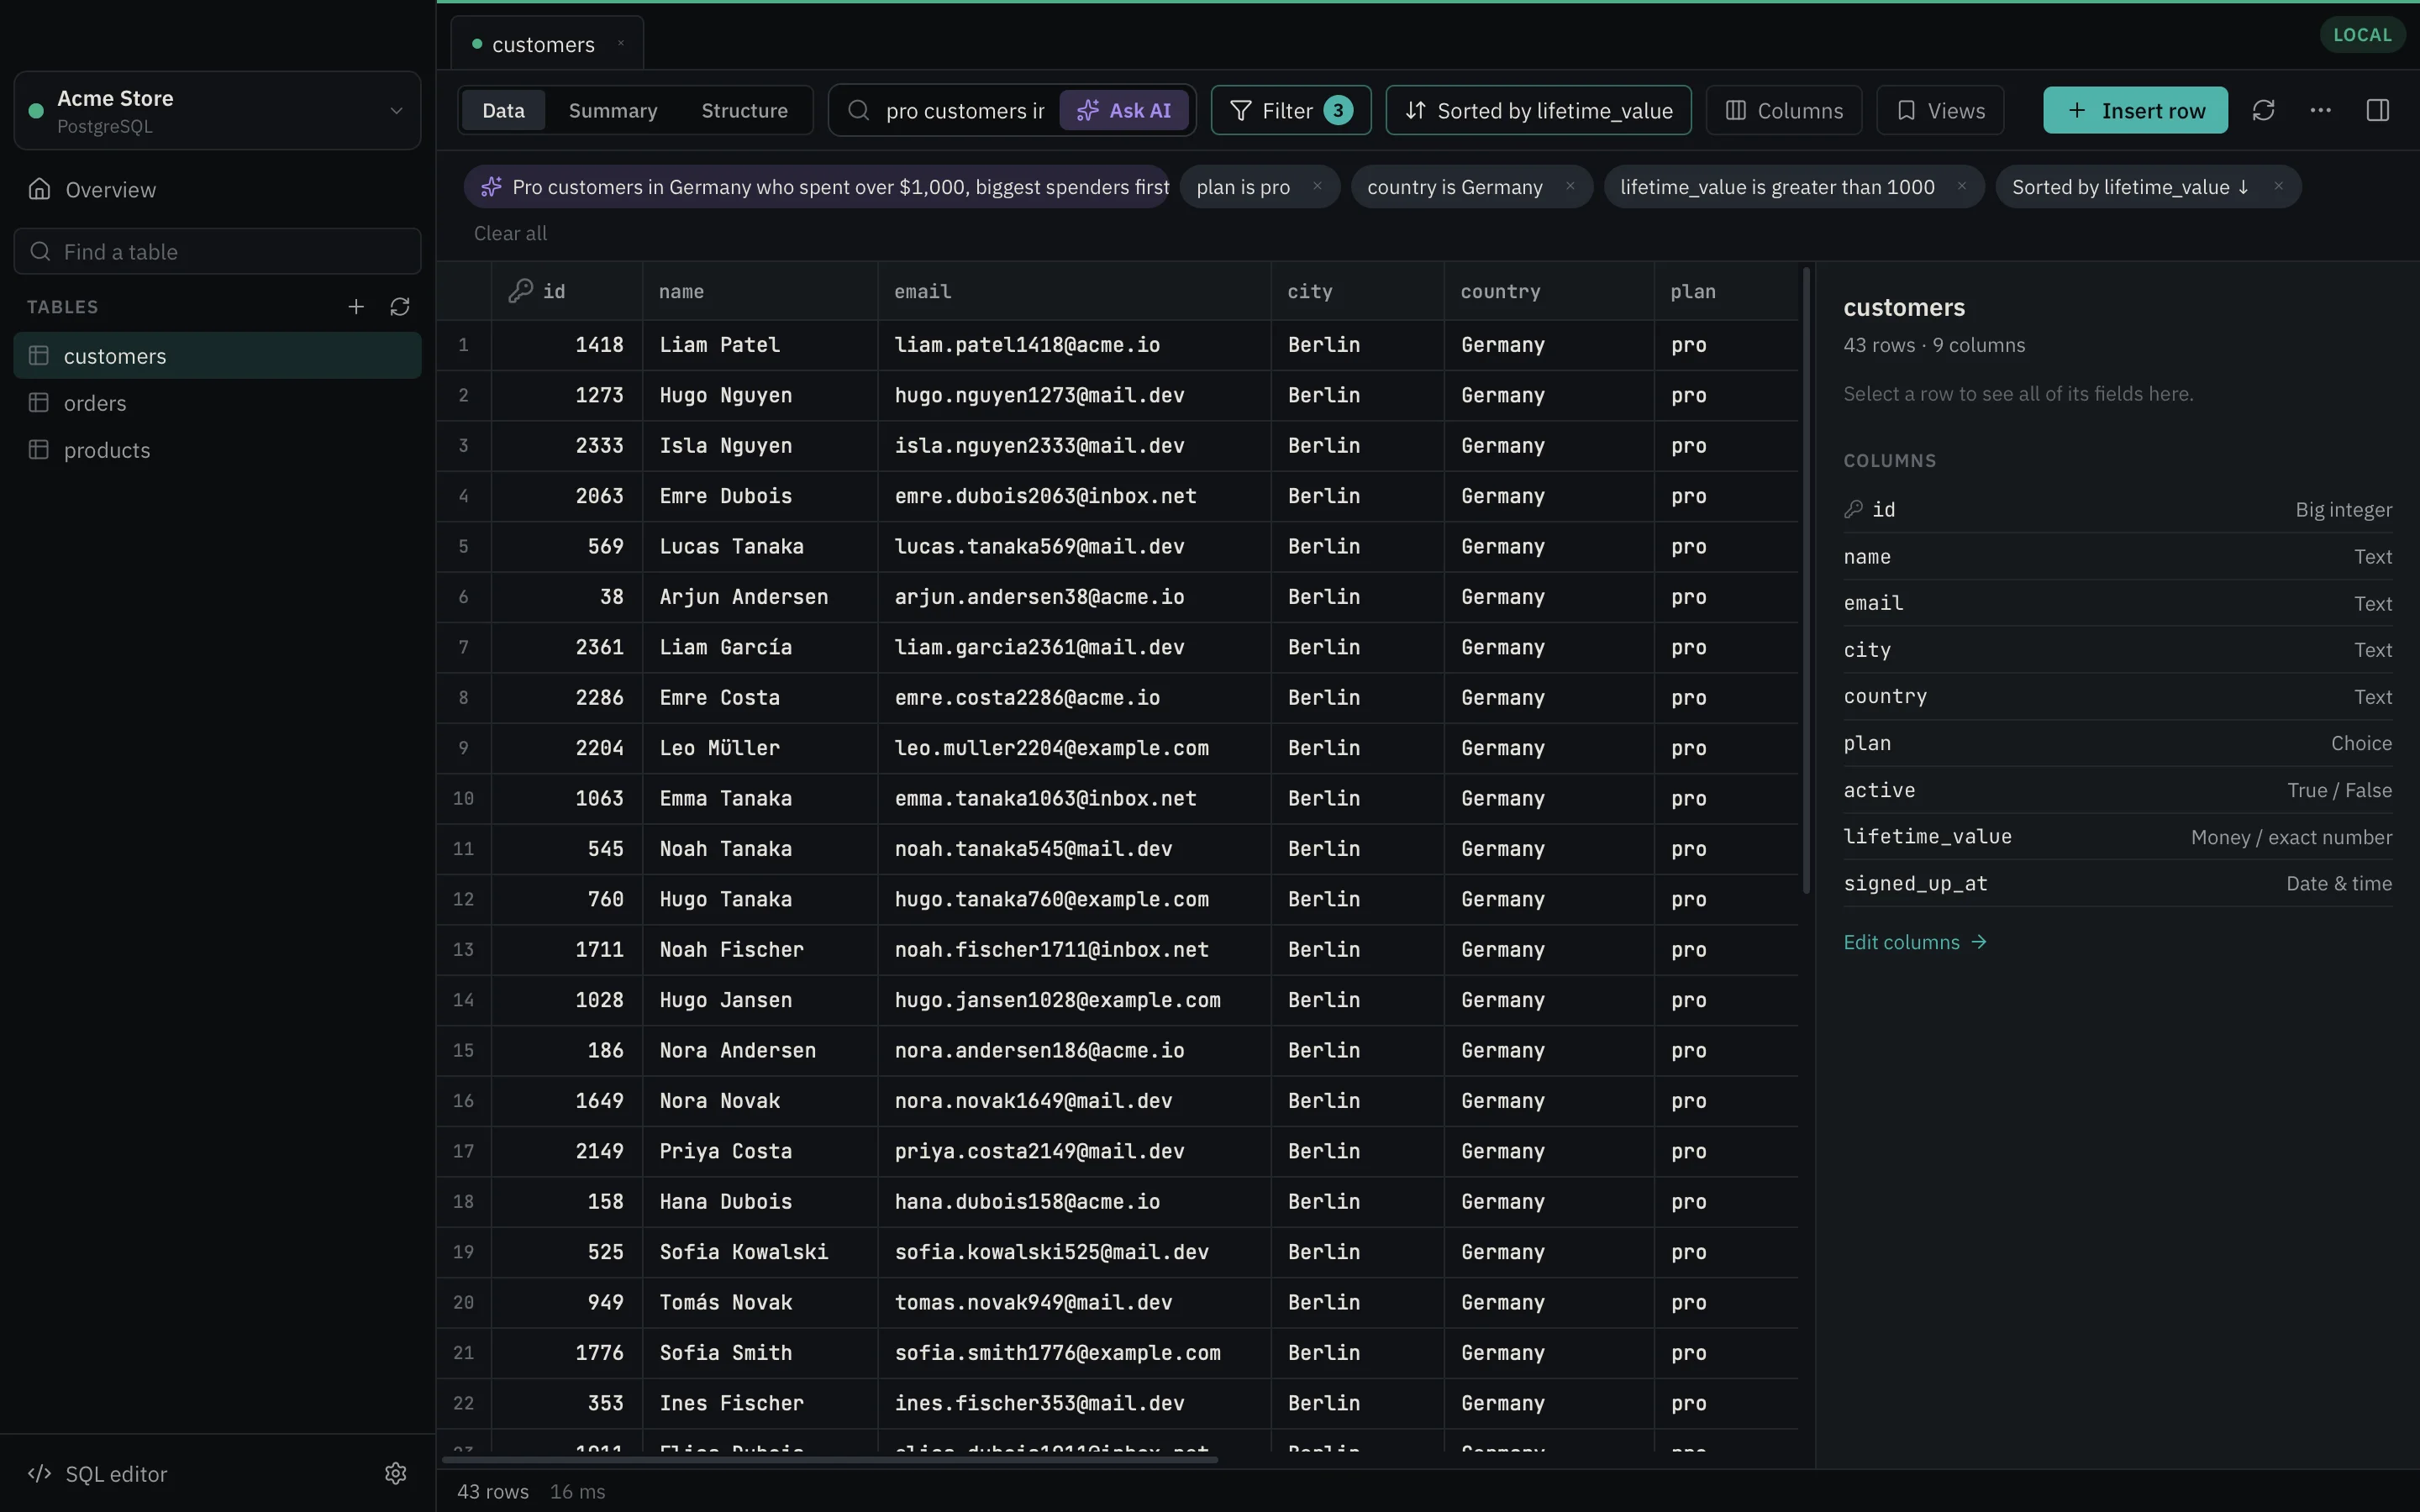Remove the 'Sorted by lifetime_value' chip

(2279, 186)
